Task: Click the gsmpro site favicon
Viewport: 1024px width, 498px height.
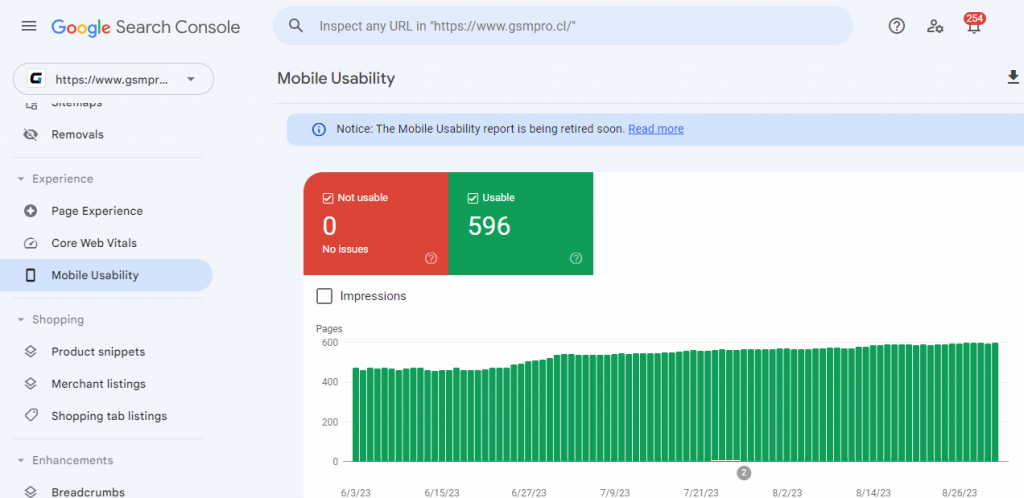Action: click(36, 80)
